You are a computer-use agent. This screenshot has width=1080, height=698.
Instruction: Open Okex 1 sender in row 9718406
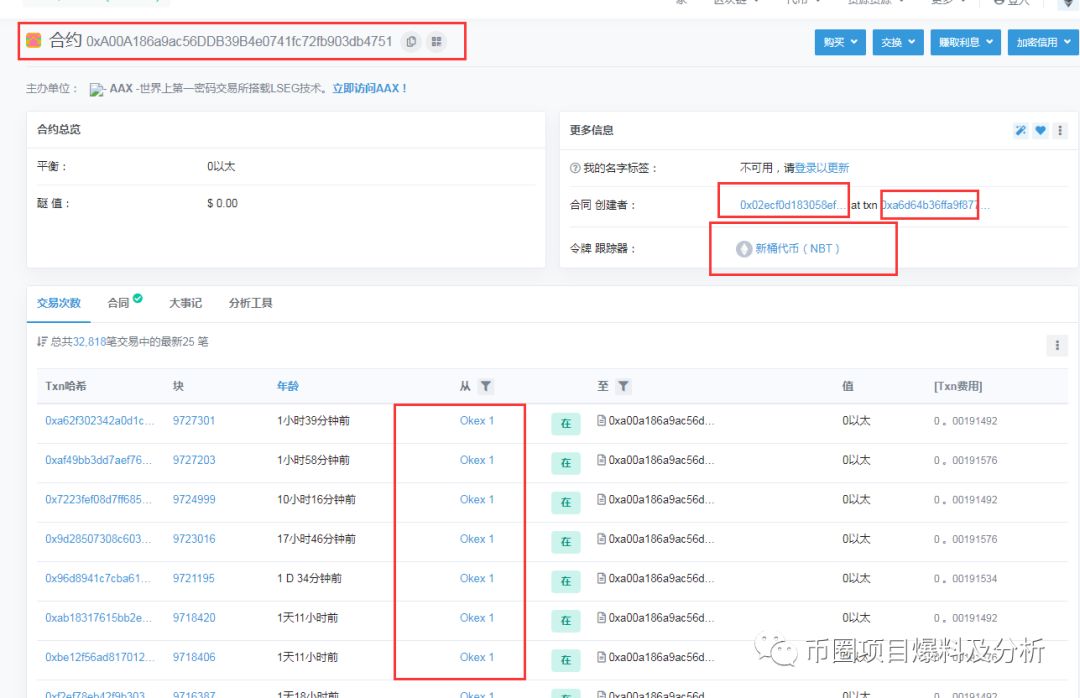click(x=477, y=657)
